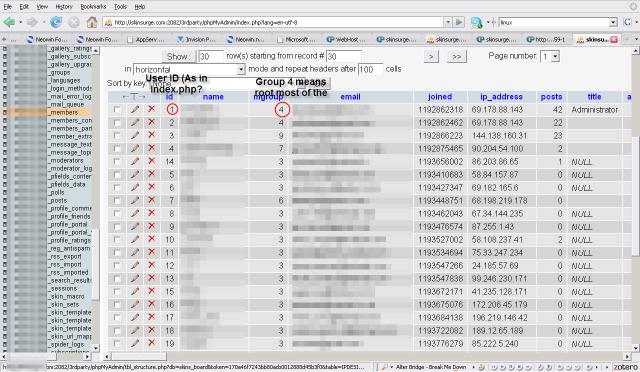Delete row with id 3 via red X

pos(151,135)
